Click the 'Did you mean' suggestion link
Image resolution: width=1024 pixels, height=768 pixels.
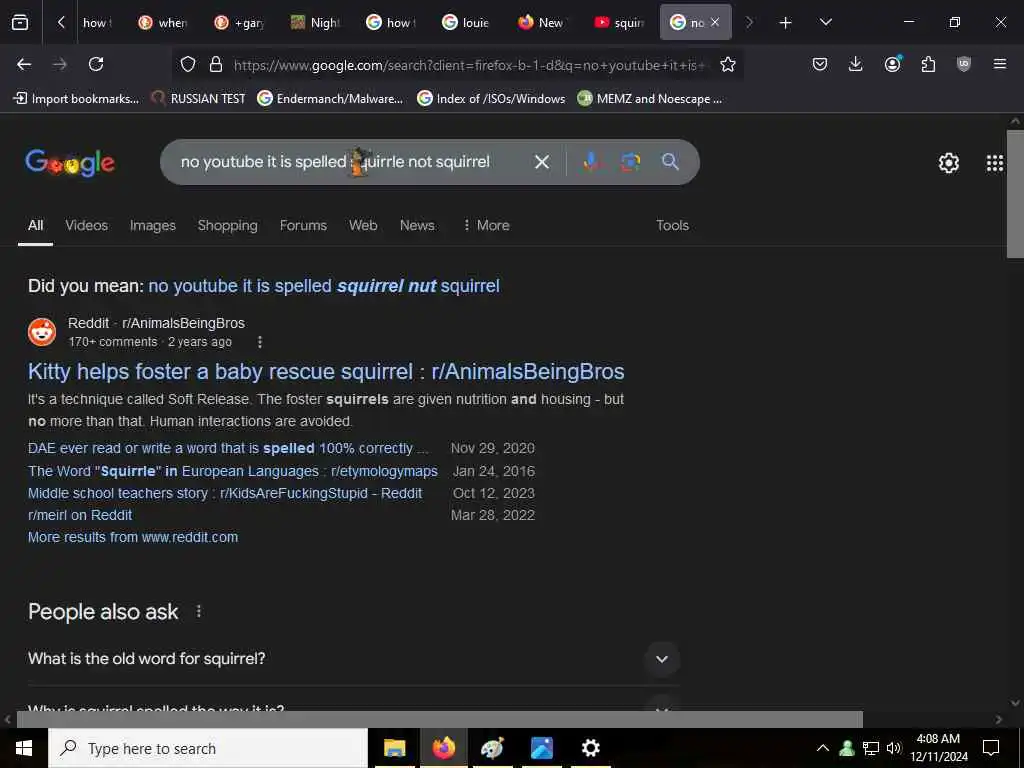click(324, 286)
